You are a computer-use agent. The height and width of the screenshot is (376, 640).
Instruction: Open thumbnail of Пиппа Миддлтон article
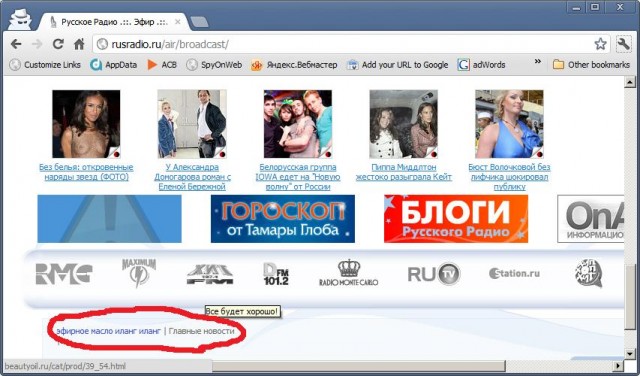click(x=404, y=124)
